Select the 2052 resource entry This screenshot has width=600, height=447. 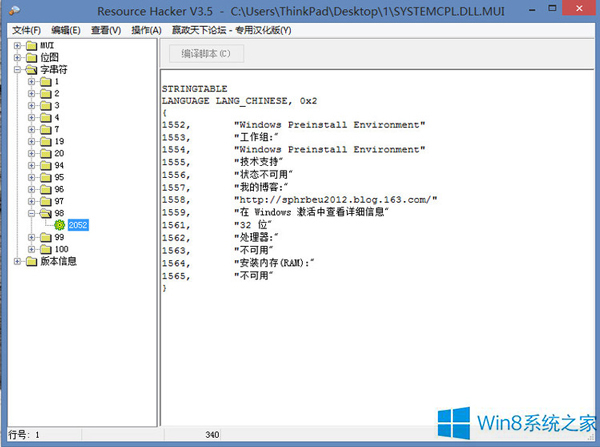pos(78,225)
